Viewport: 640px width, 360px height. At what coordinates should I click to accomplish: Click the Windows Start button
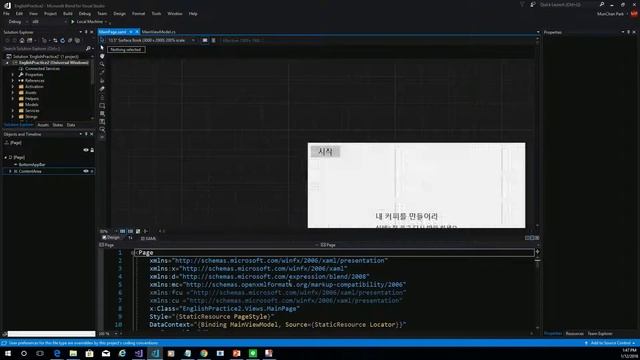(x=8, y=353)
